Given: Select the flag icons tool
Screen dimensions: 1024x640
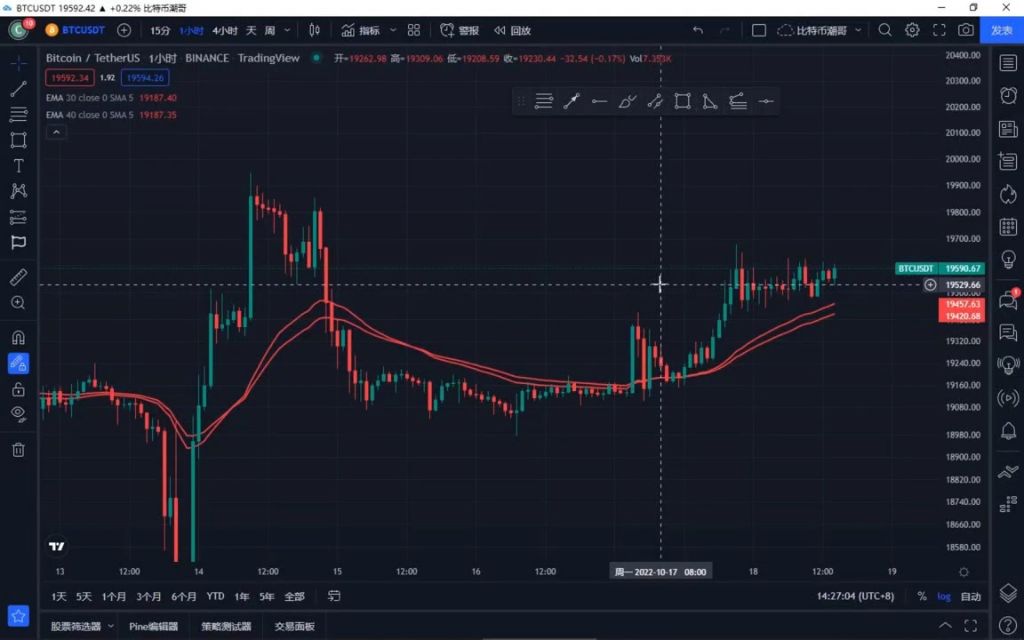Looking at the screenshot, I should (x=18, y=242).
